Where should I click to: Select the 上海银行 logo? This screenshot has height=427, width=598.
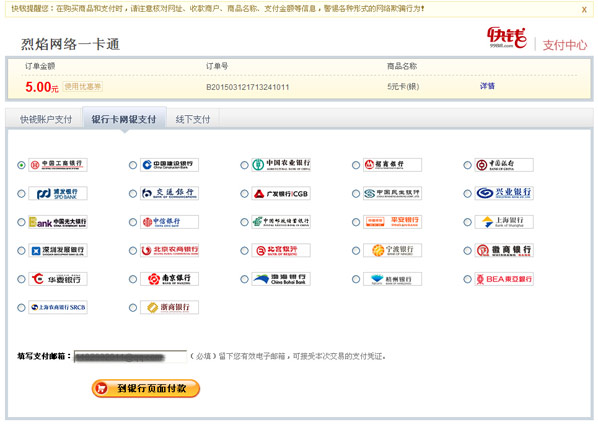[x=504, y=222]
